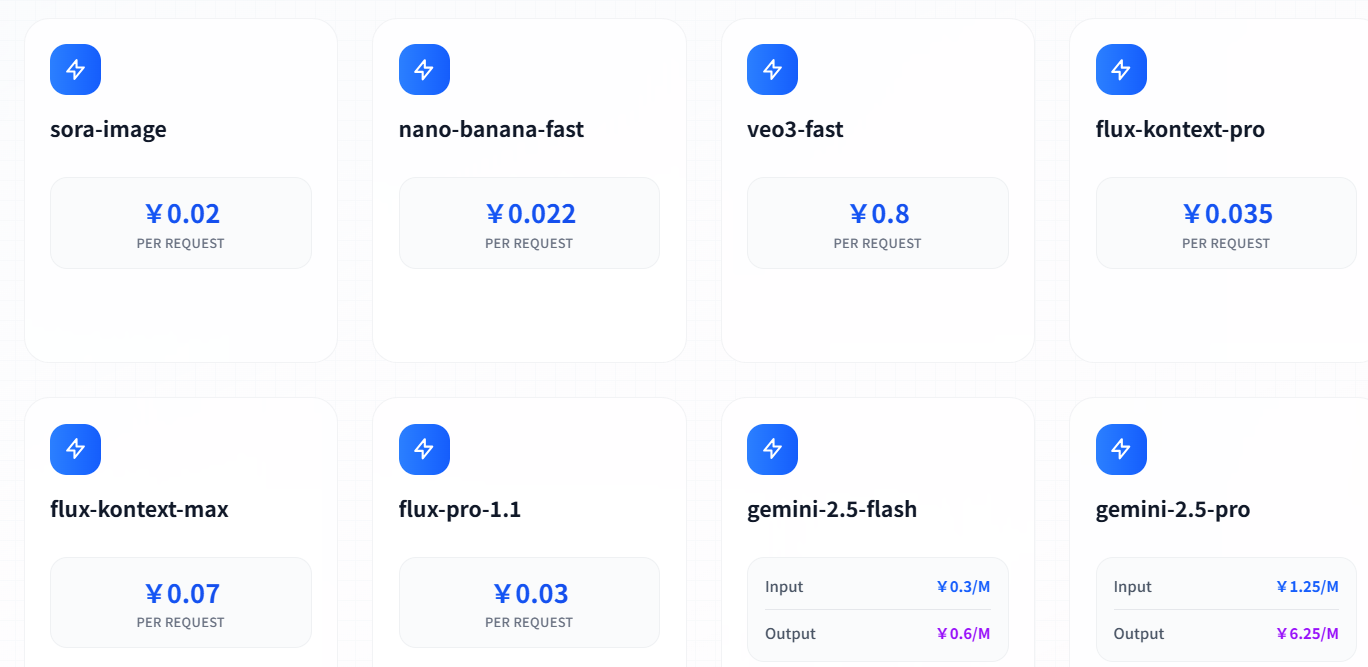Click the lightning icon above nano-banana-fast
The image size is (1368, 667).
[424, 70]
